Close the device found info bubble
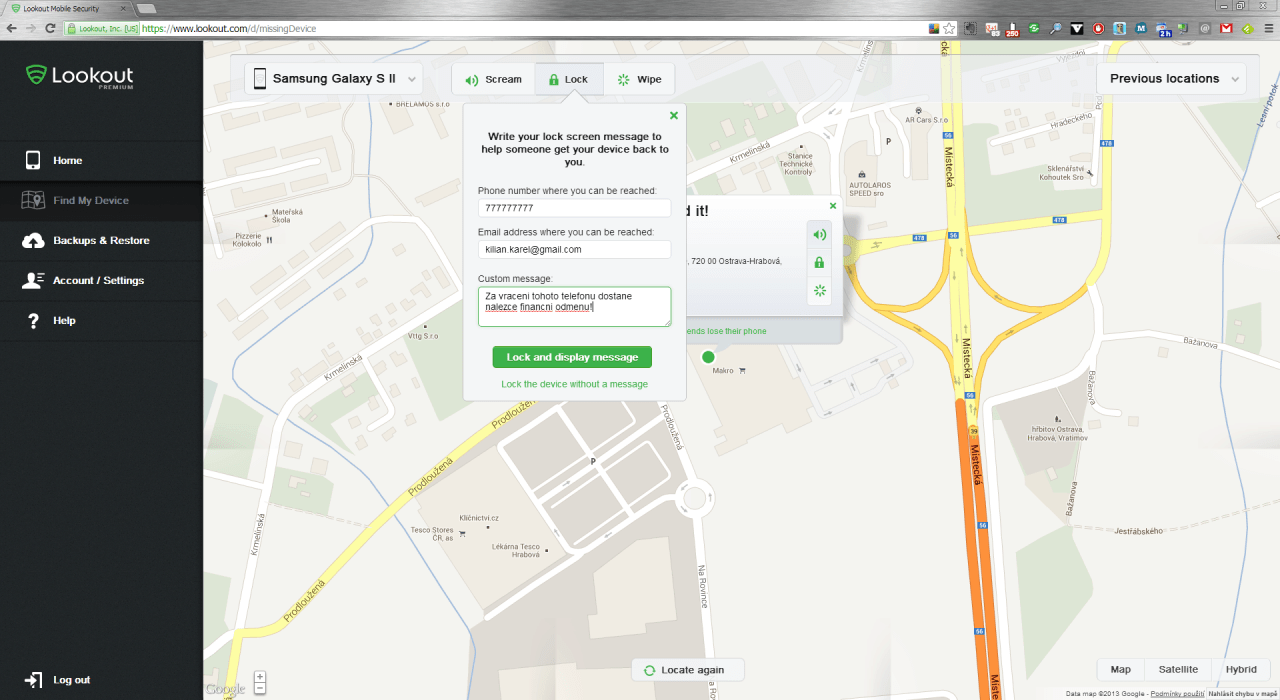Screen dimensions: 1280x700 click(x=832, y=206)
